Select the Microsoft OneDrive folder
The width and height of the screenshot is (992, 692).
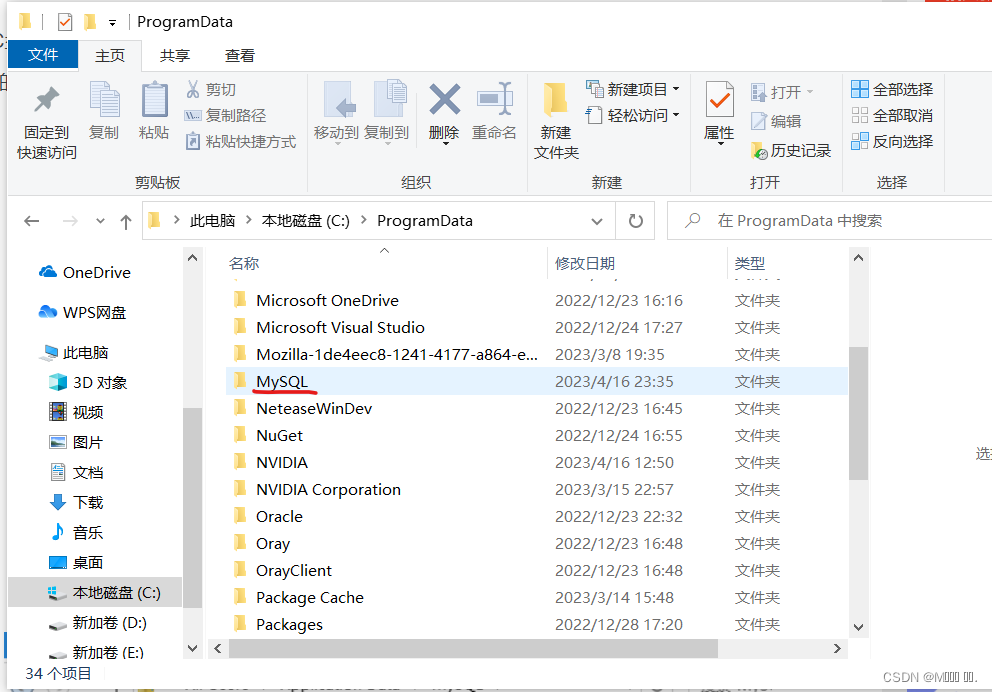coord(536,300)
